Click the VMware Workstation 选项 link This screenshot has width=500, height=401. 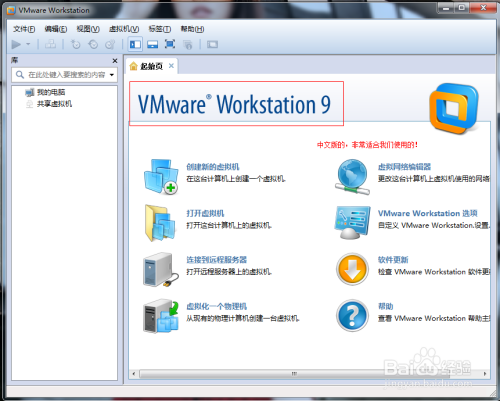[428, 213]
